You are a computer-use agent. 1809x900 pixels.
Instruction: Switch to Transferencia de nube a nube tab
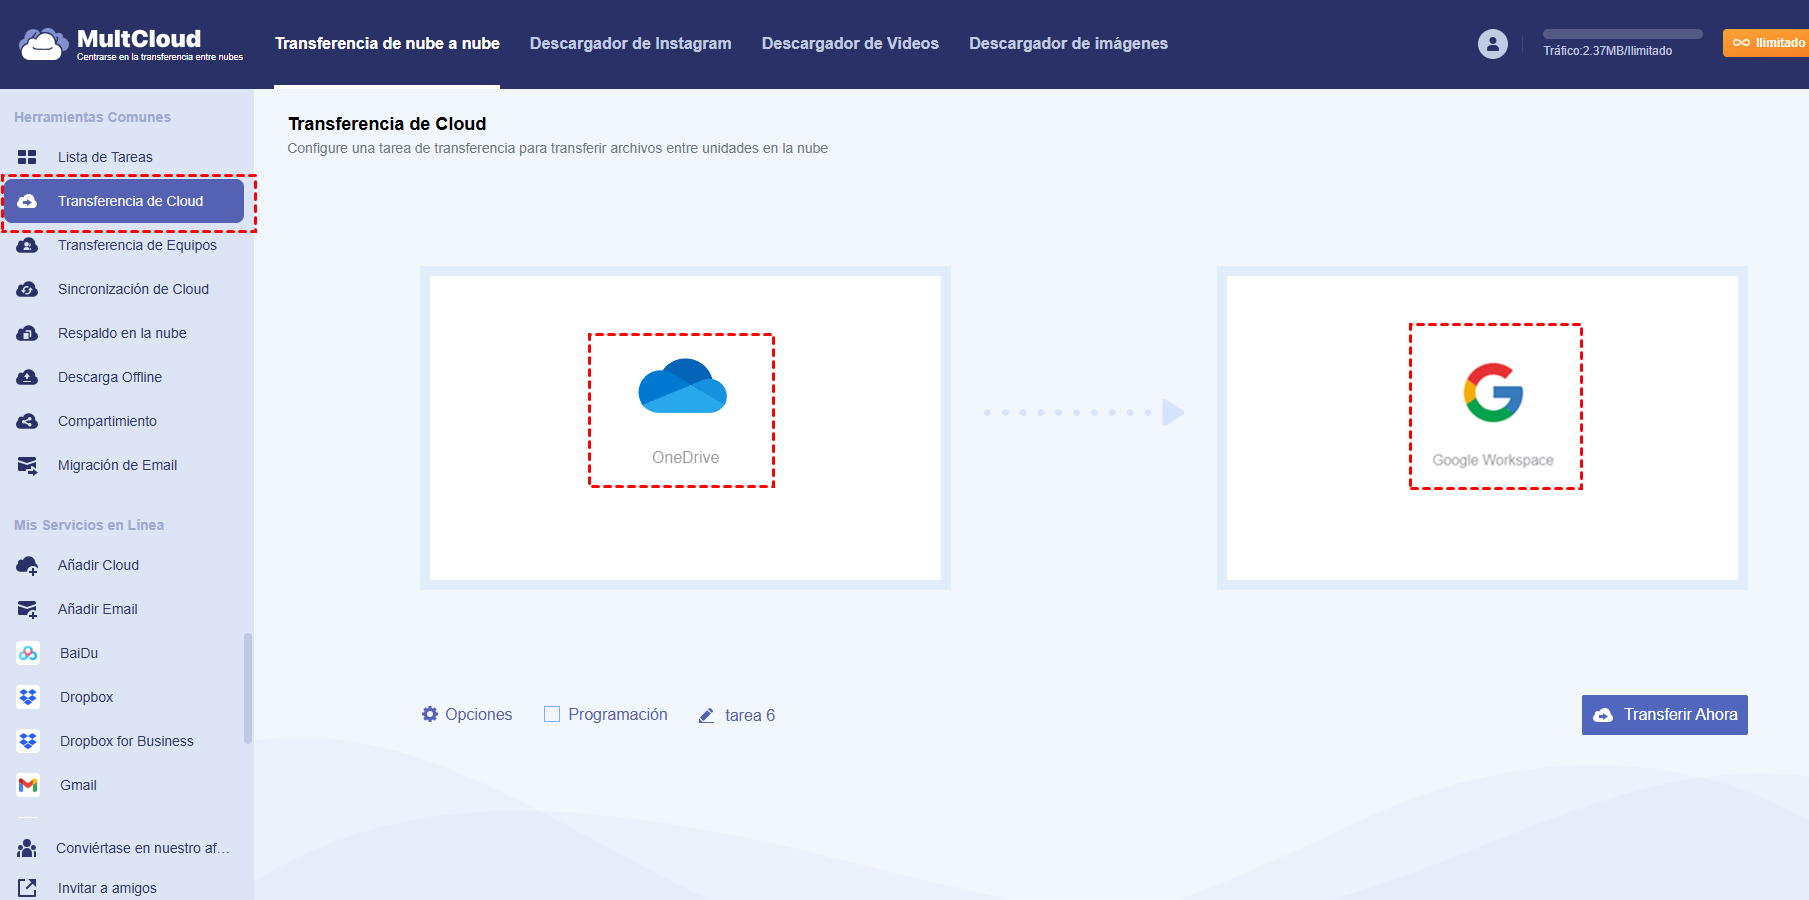click(x=387, y=43)
